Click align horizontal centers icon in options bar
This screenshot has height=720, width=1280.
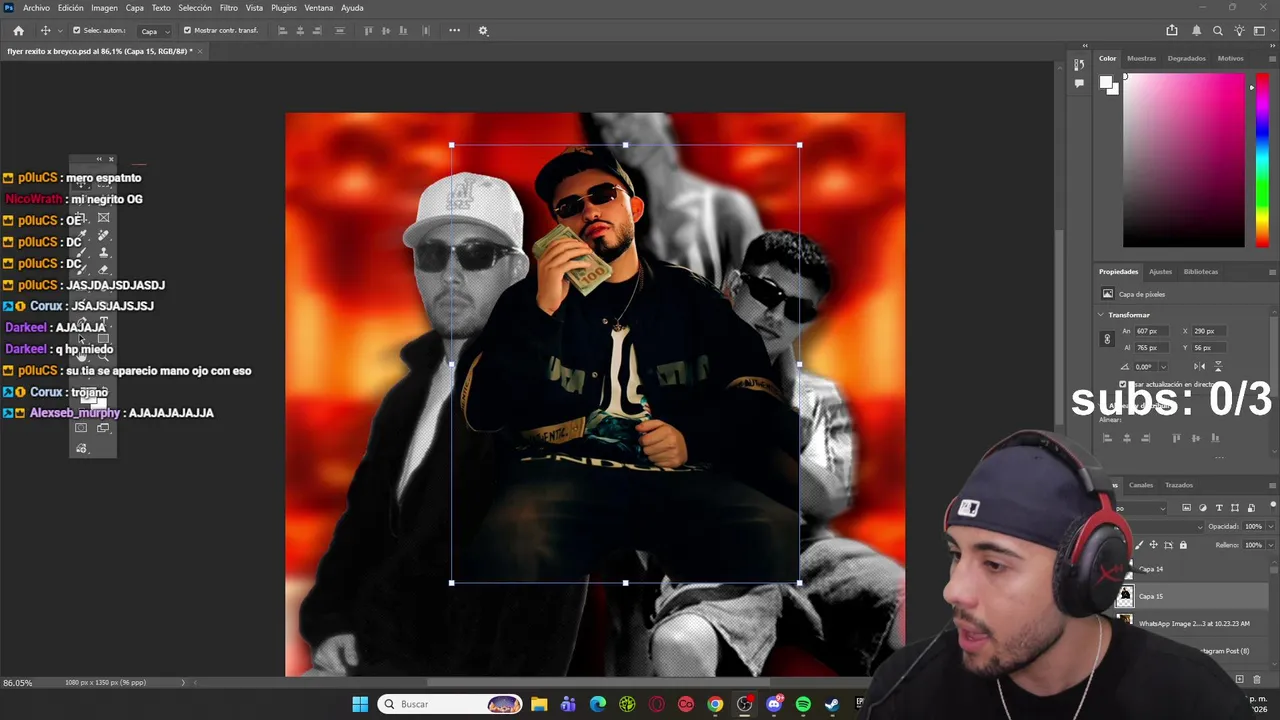[x=300, y=31]
